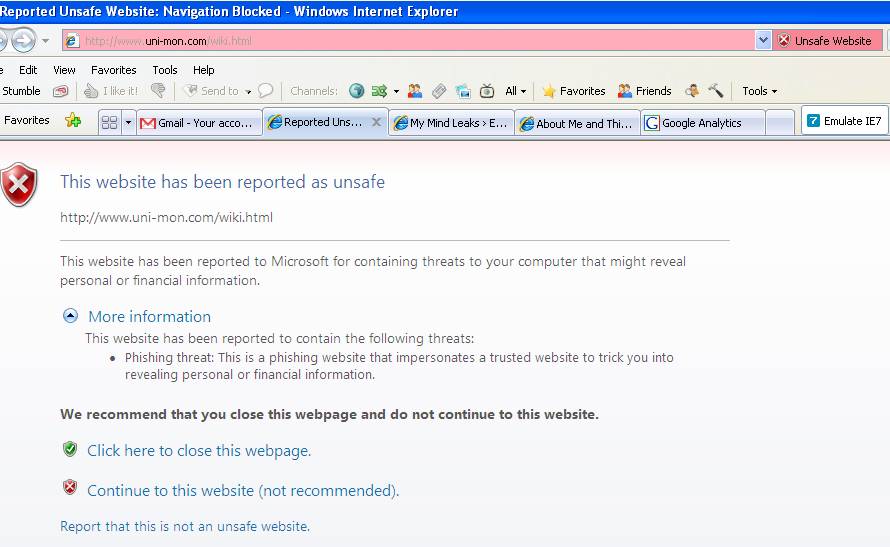The image size is (890, 547).
Task: Click the Send to button
Action: pos(213,91)
